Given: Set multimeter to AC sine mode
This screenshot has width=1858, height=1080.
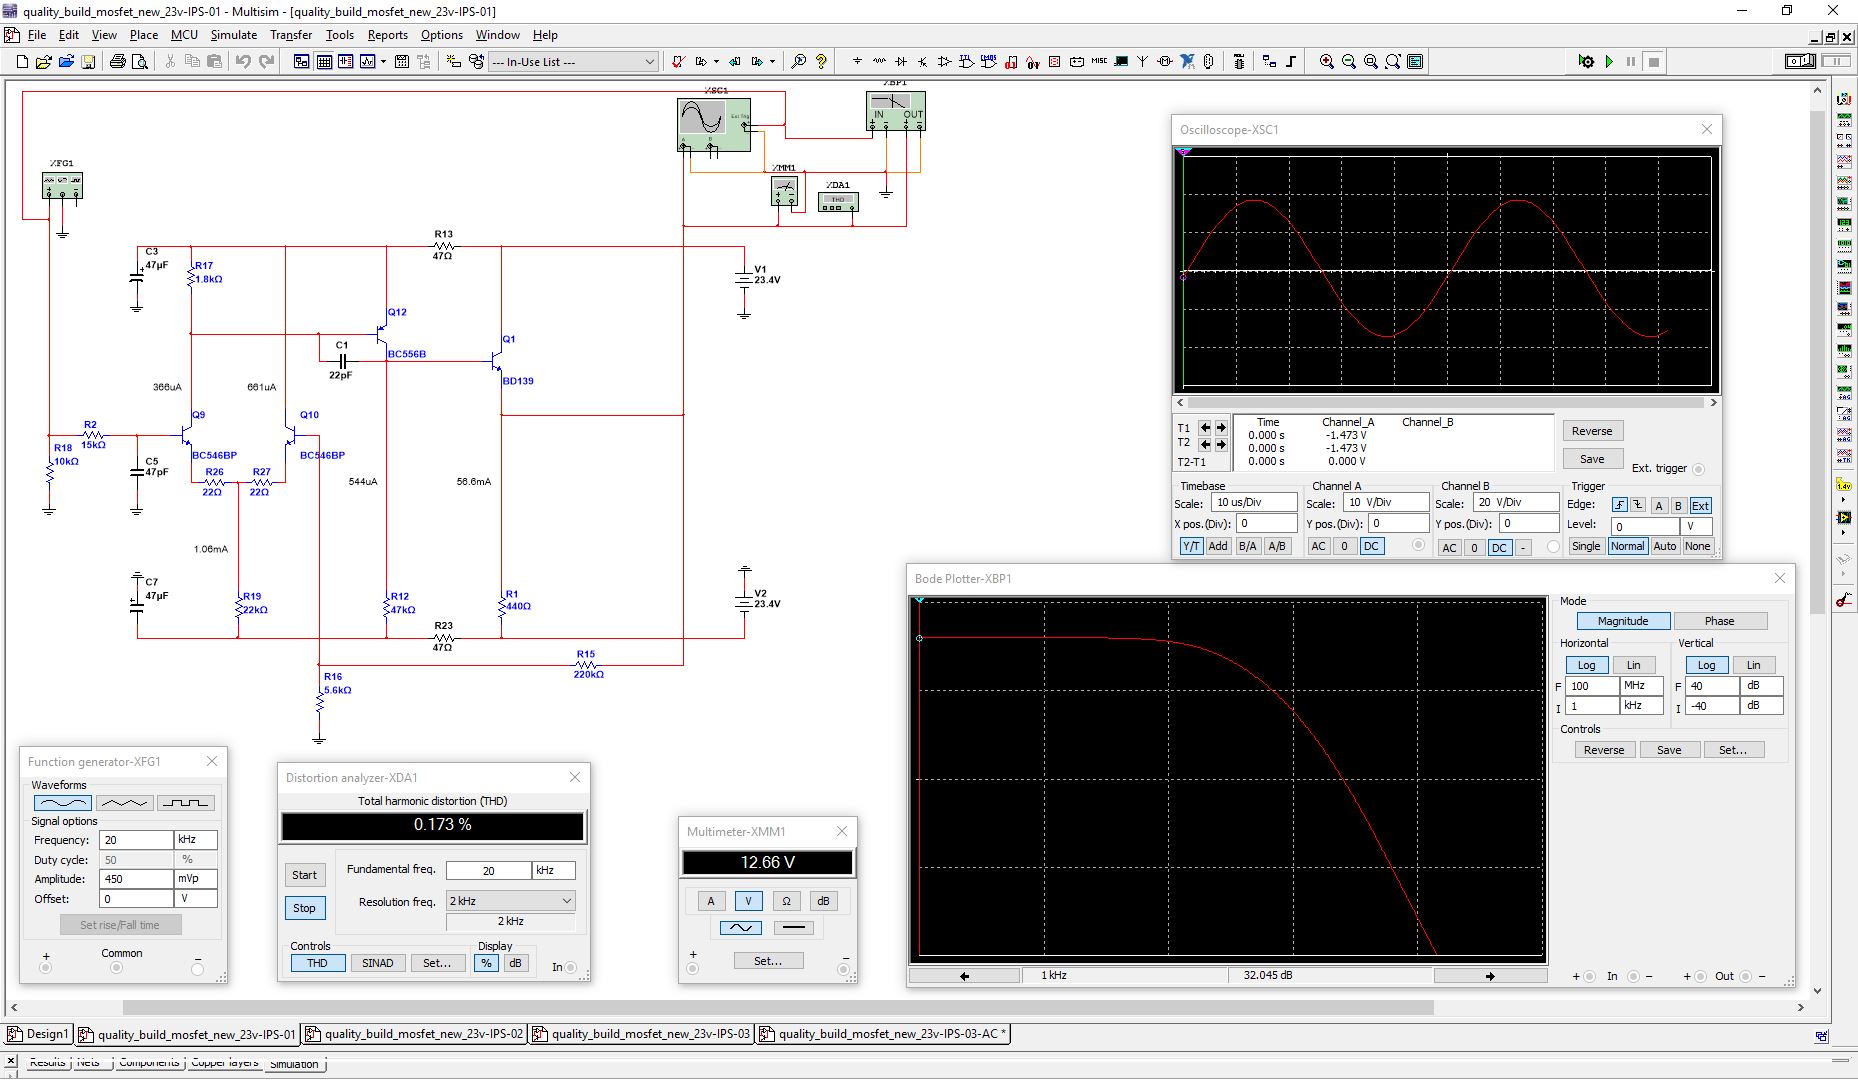Looking at the screenshot, I should [x=740, y=928].
